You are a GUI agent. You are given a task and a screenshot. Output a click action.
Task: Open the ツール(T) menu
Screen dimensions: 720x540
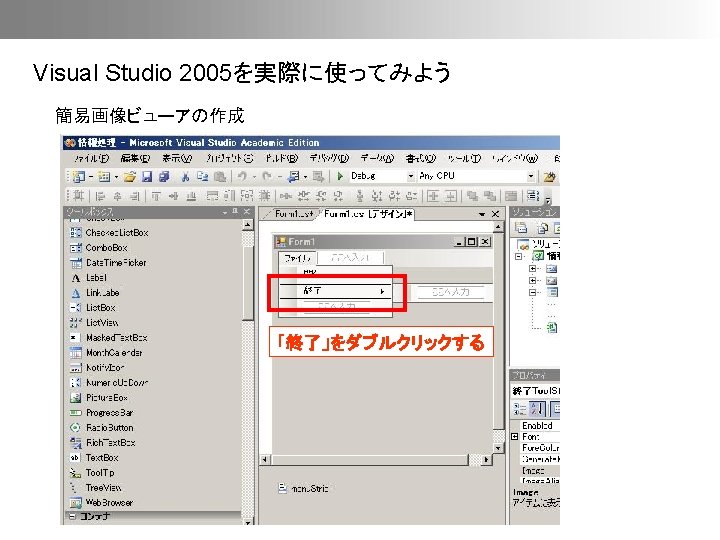click(x=464, y=158)
